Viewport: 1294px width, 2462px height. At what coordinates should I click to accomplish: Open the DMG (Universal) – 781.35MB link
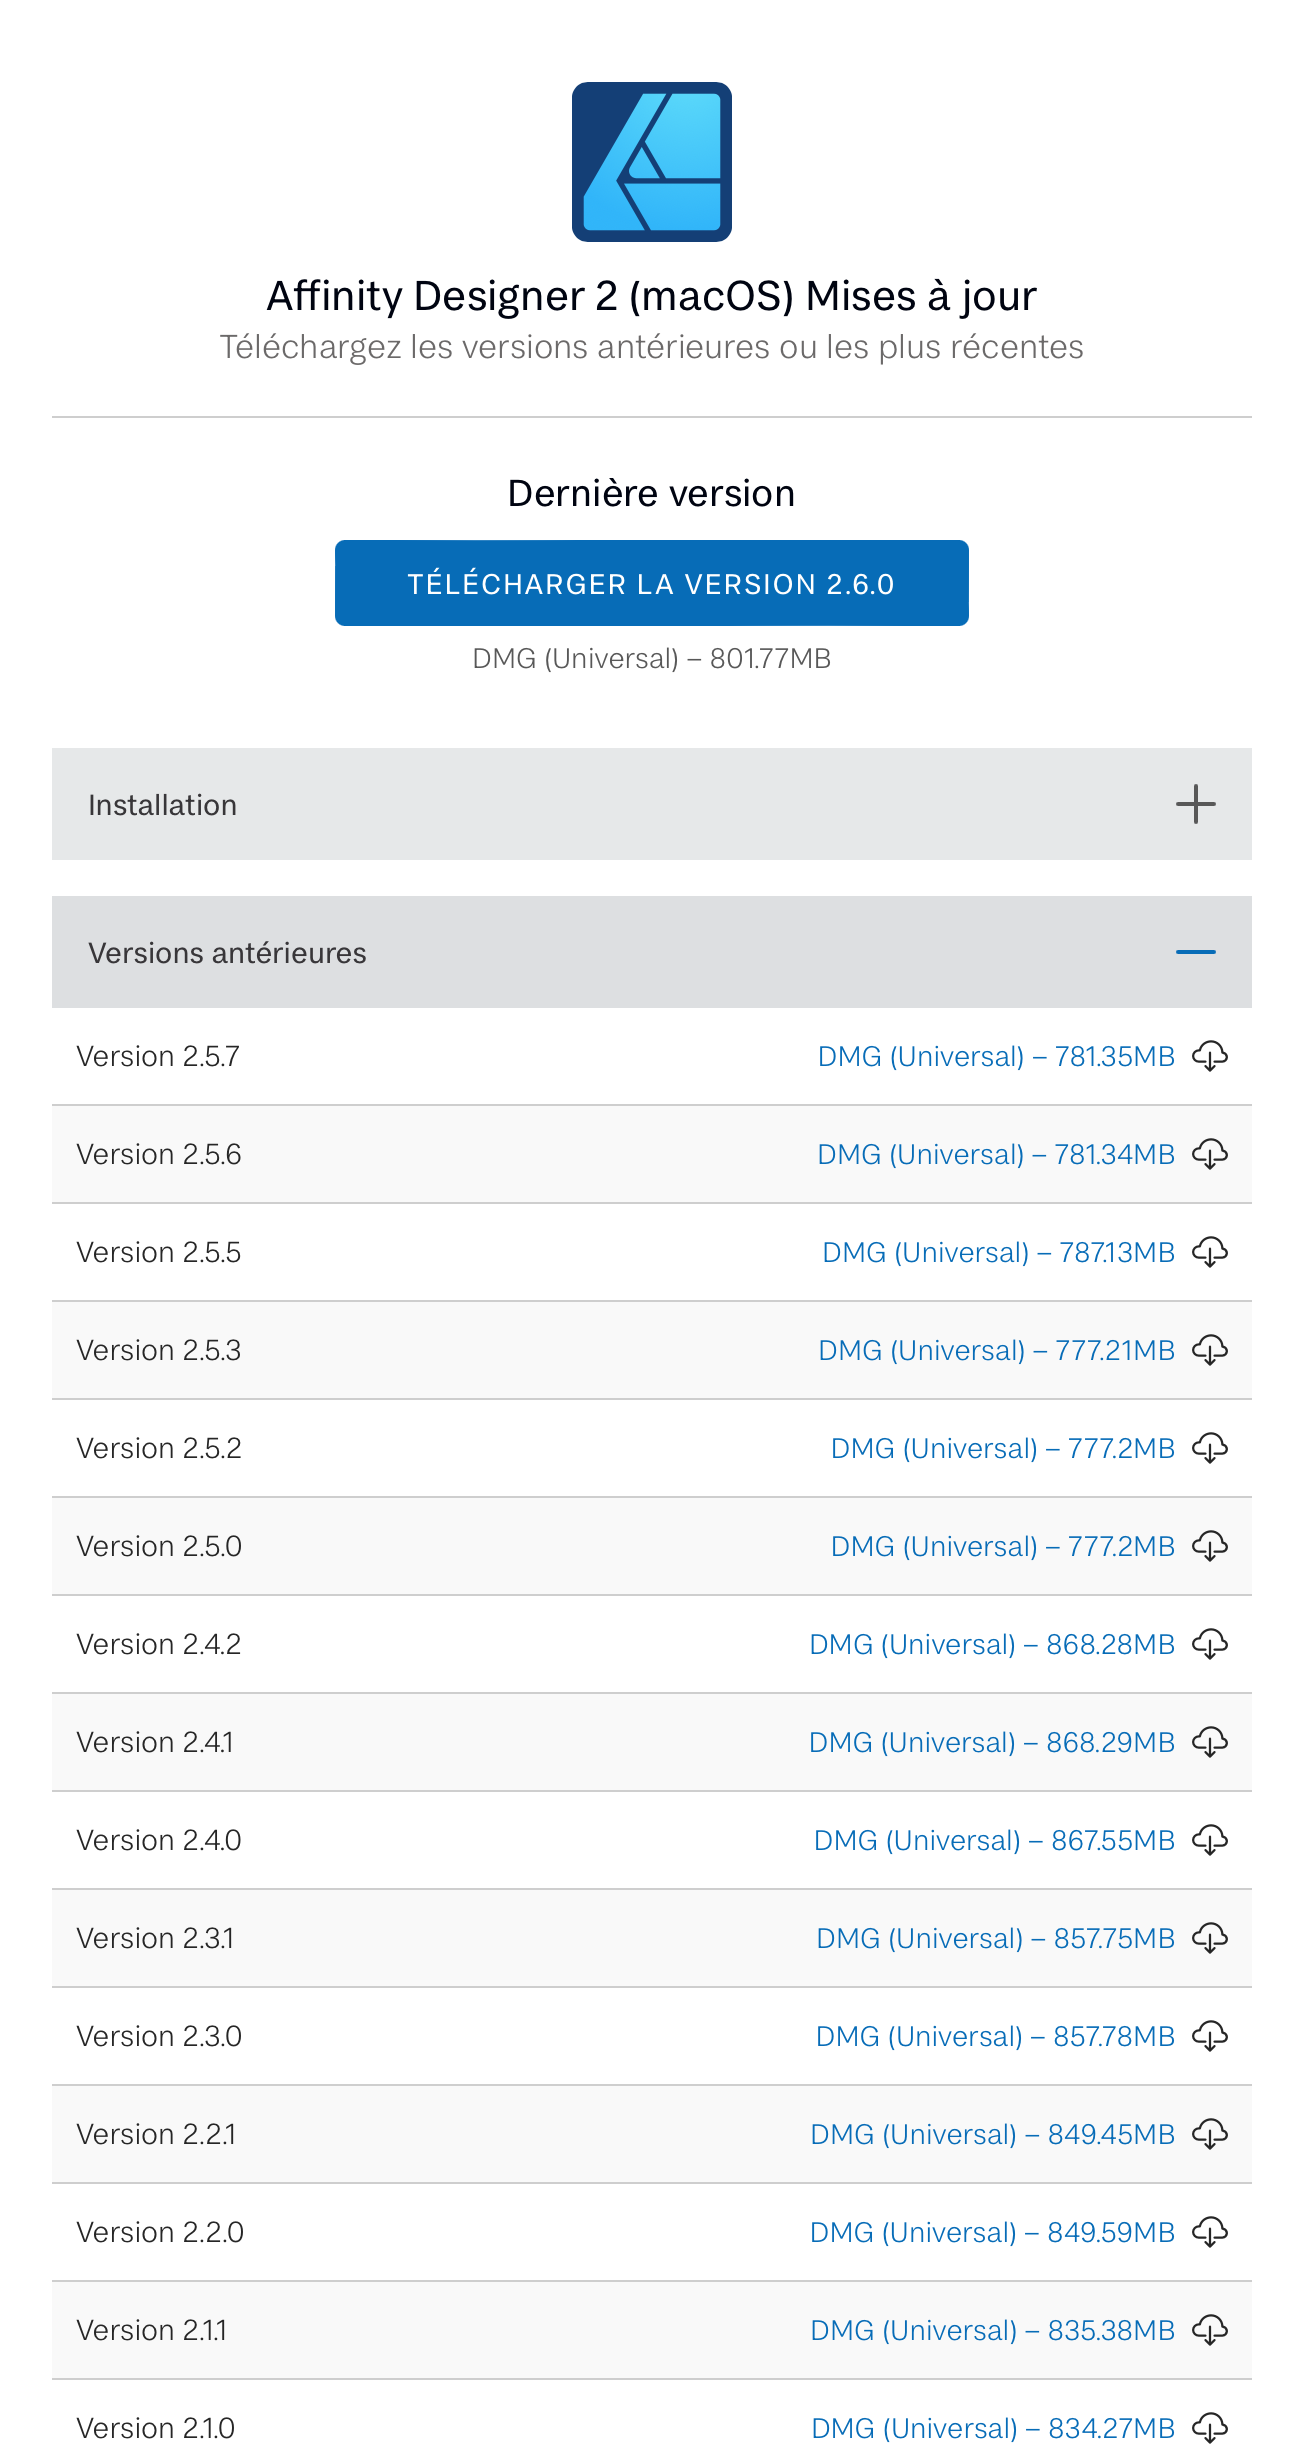996,1056
